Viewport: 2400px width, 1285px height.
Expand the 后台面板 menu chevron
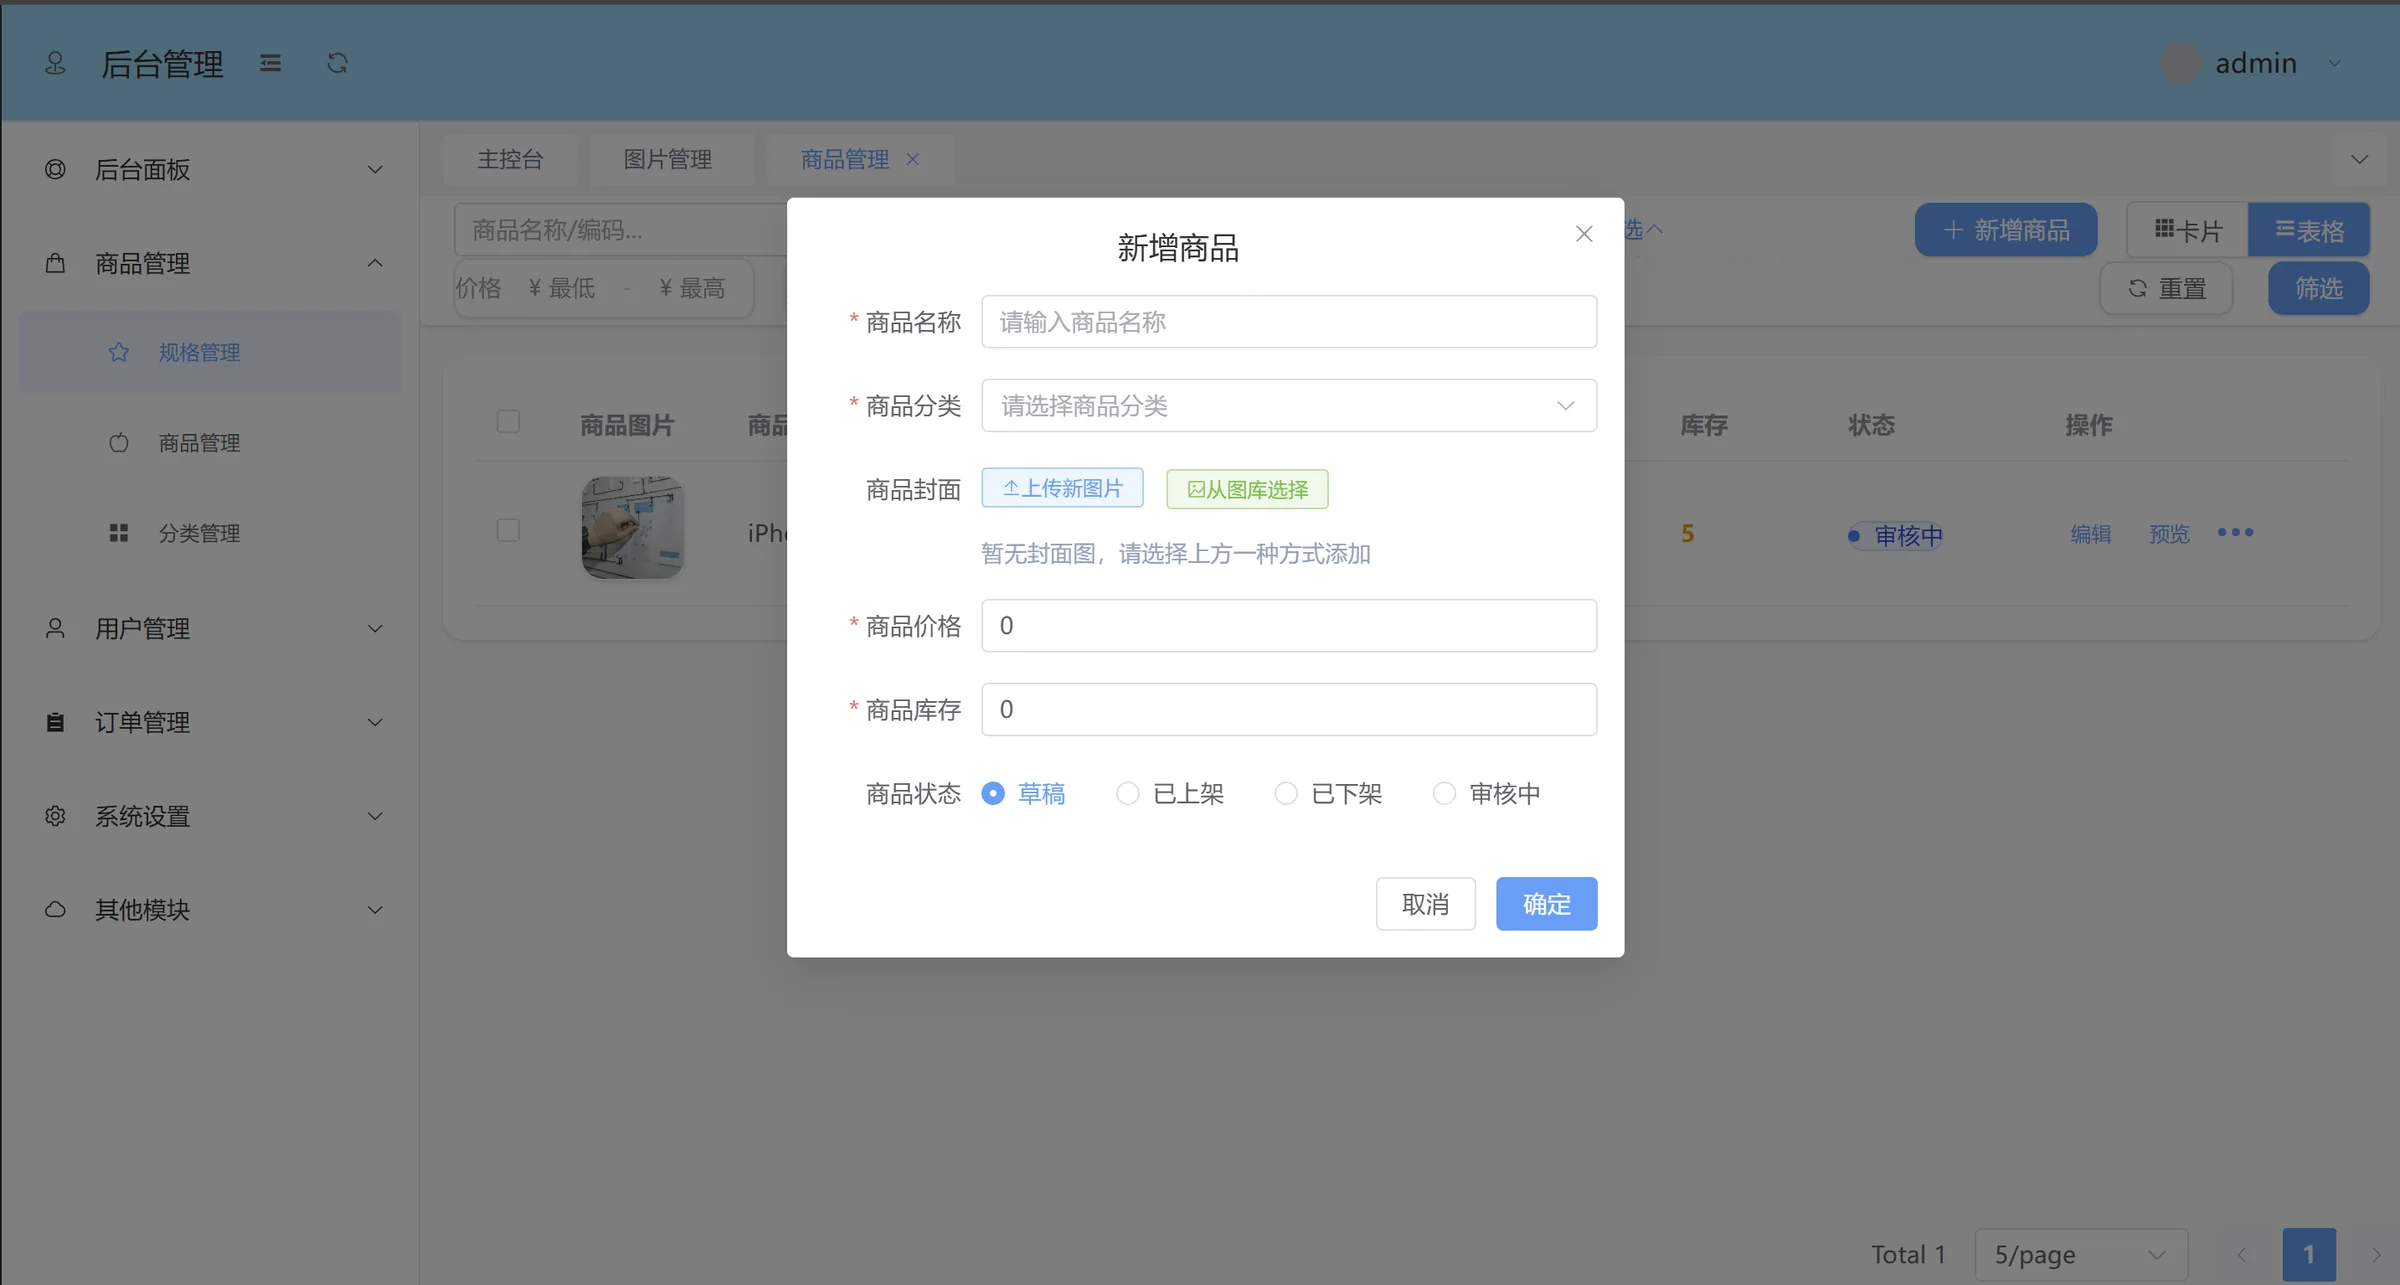[x=375, y=169]
